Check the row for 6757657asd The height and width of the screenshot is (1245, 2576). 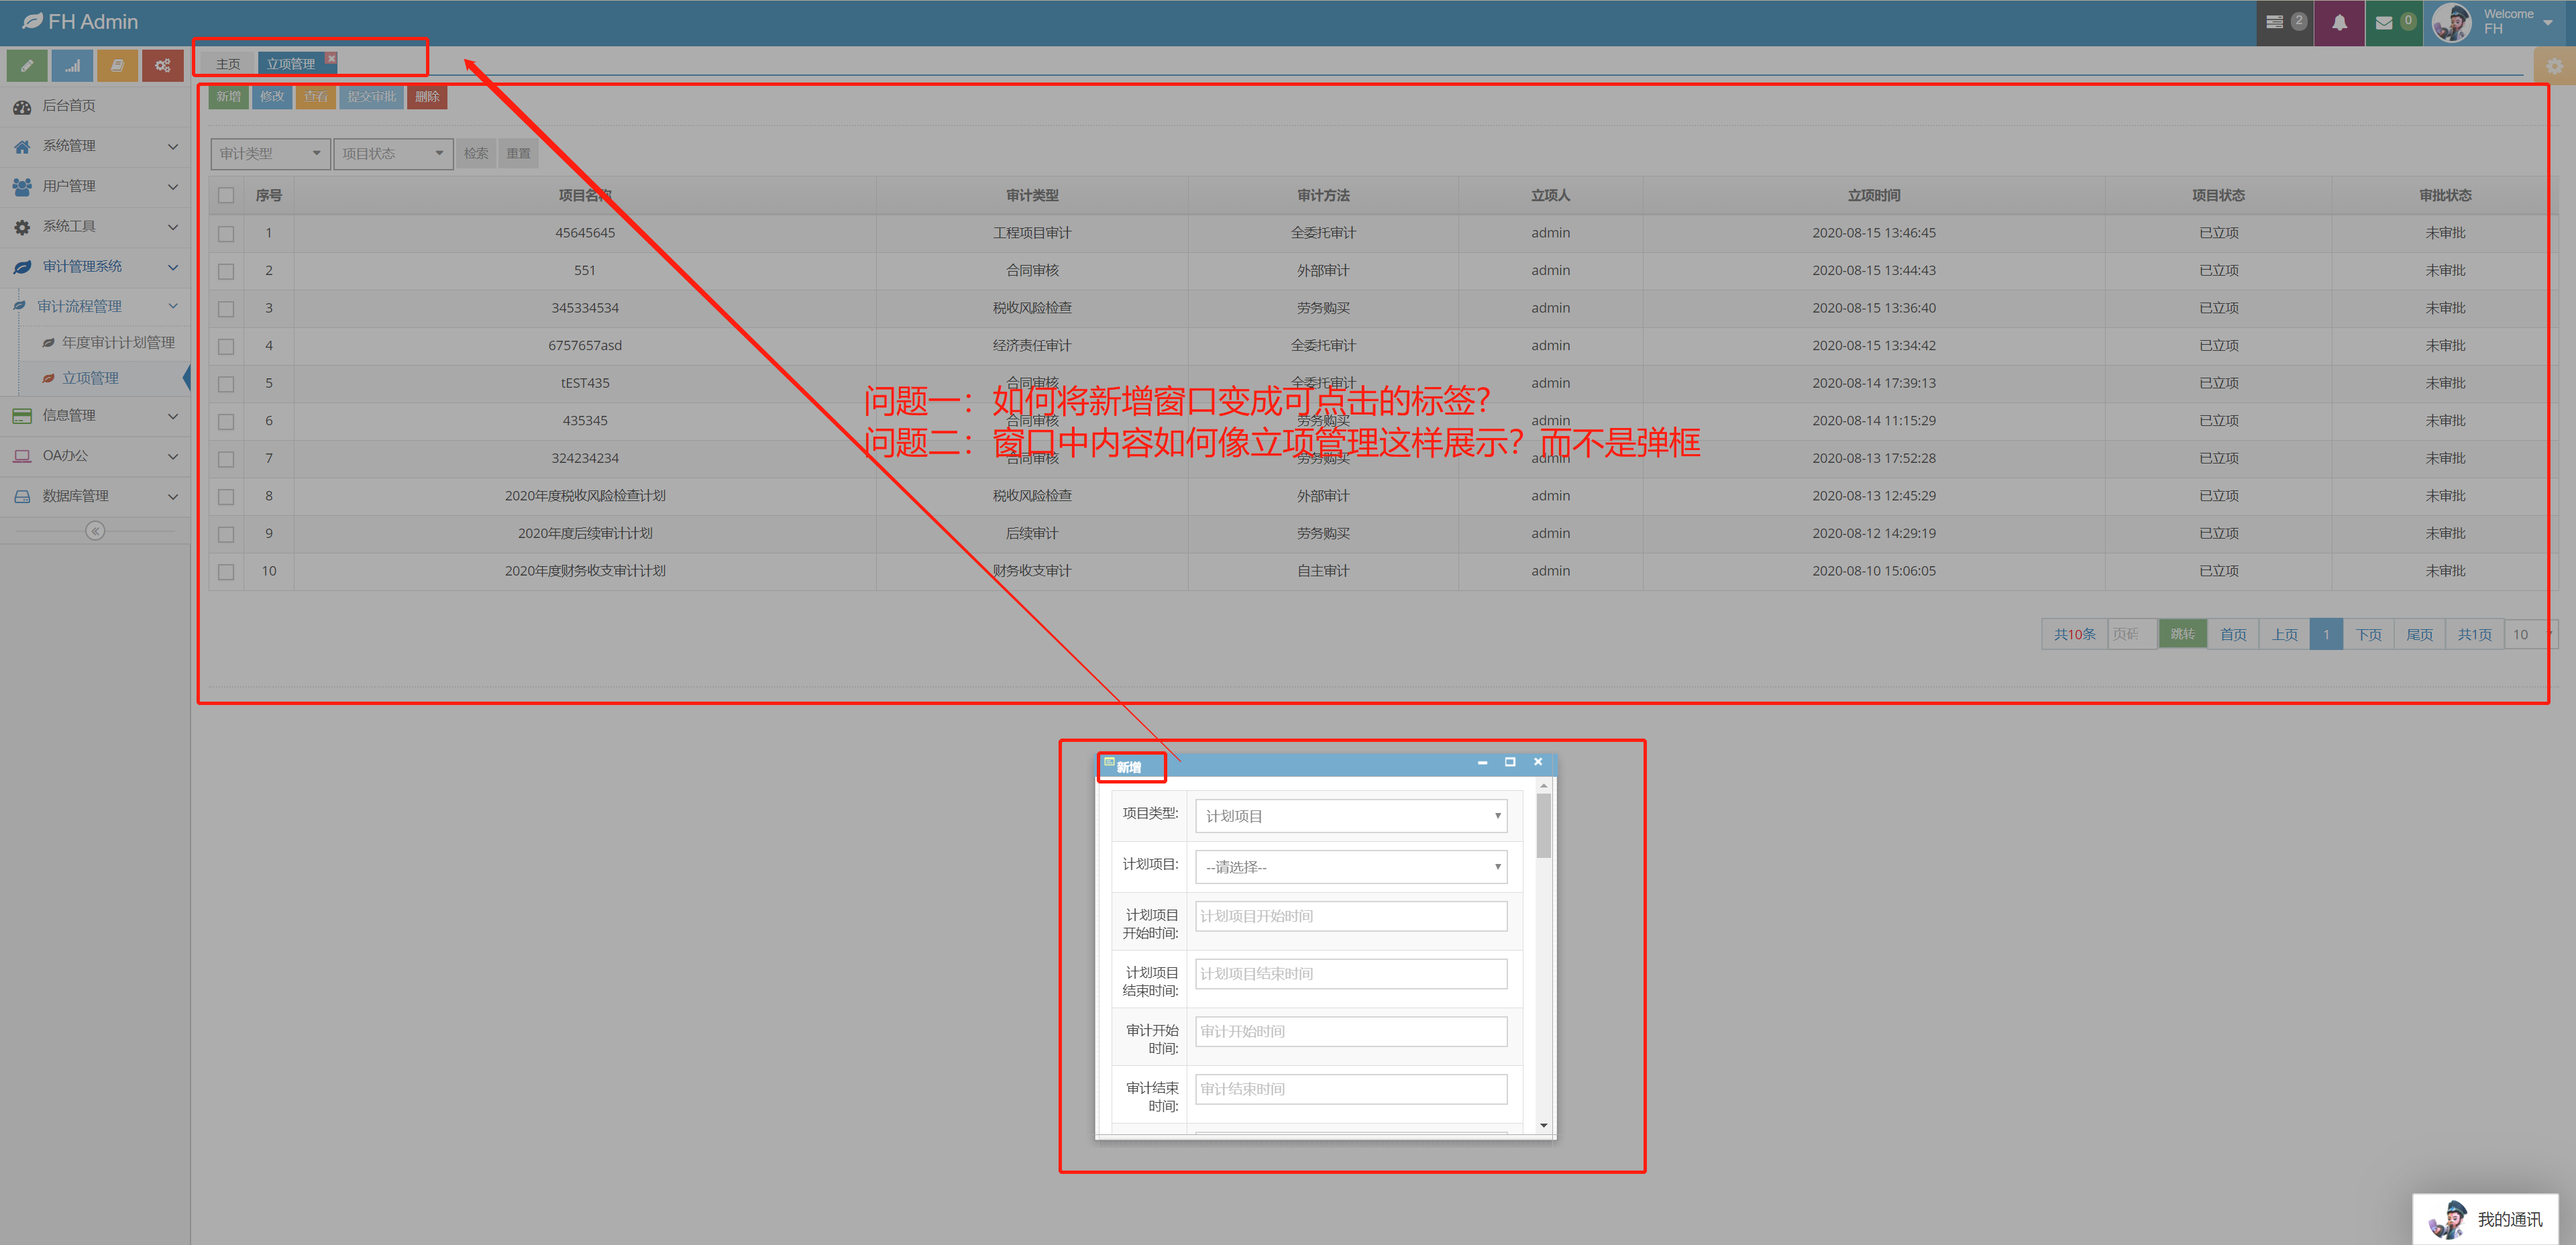(x=226, y=346)
